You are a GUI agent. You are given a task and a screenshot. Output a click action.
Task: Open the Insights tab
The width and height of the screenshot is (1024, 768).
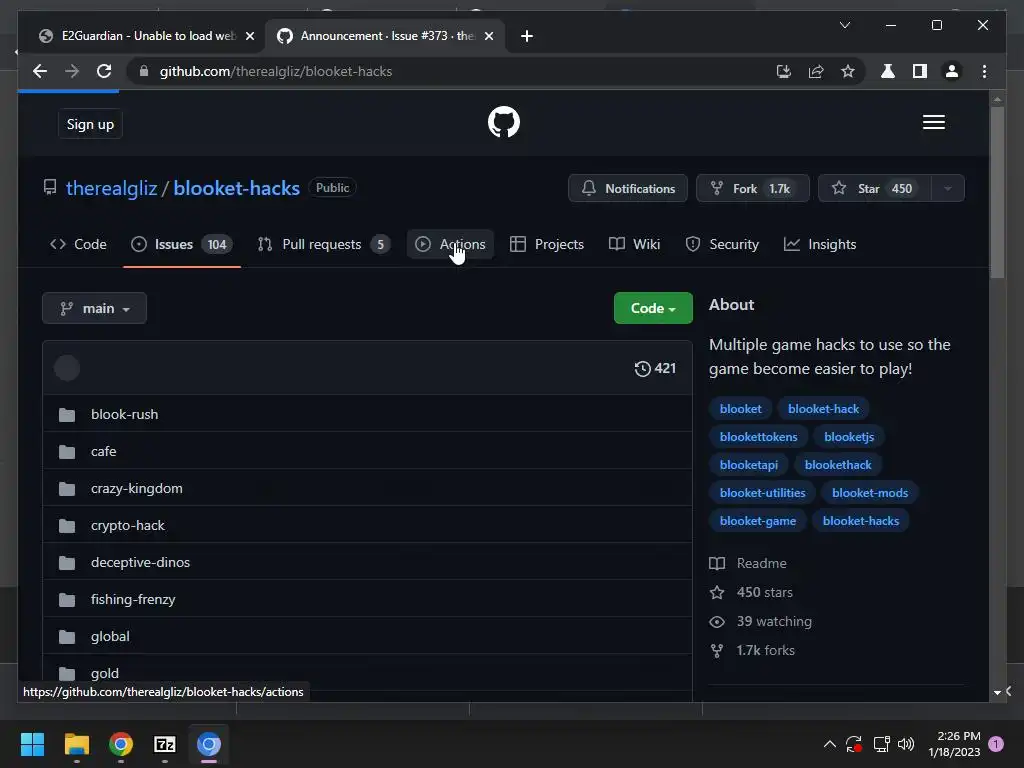820,244
